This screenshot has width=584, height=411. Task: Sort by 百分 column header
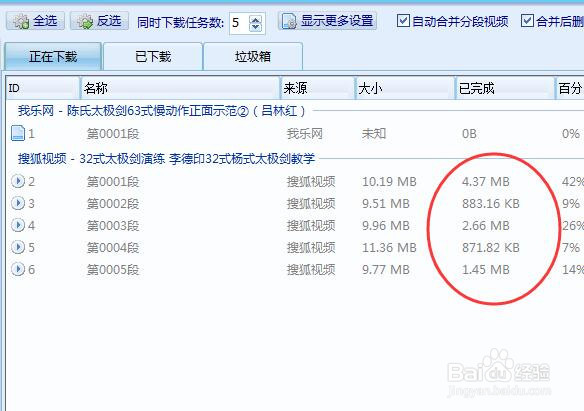click(x=570, y=88)
